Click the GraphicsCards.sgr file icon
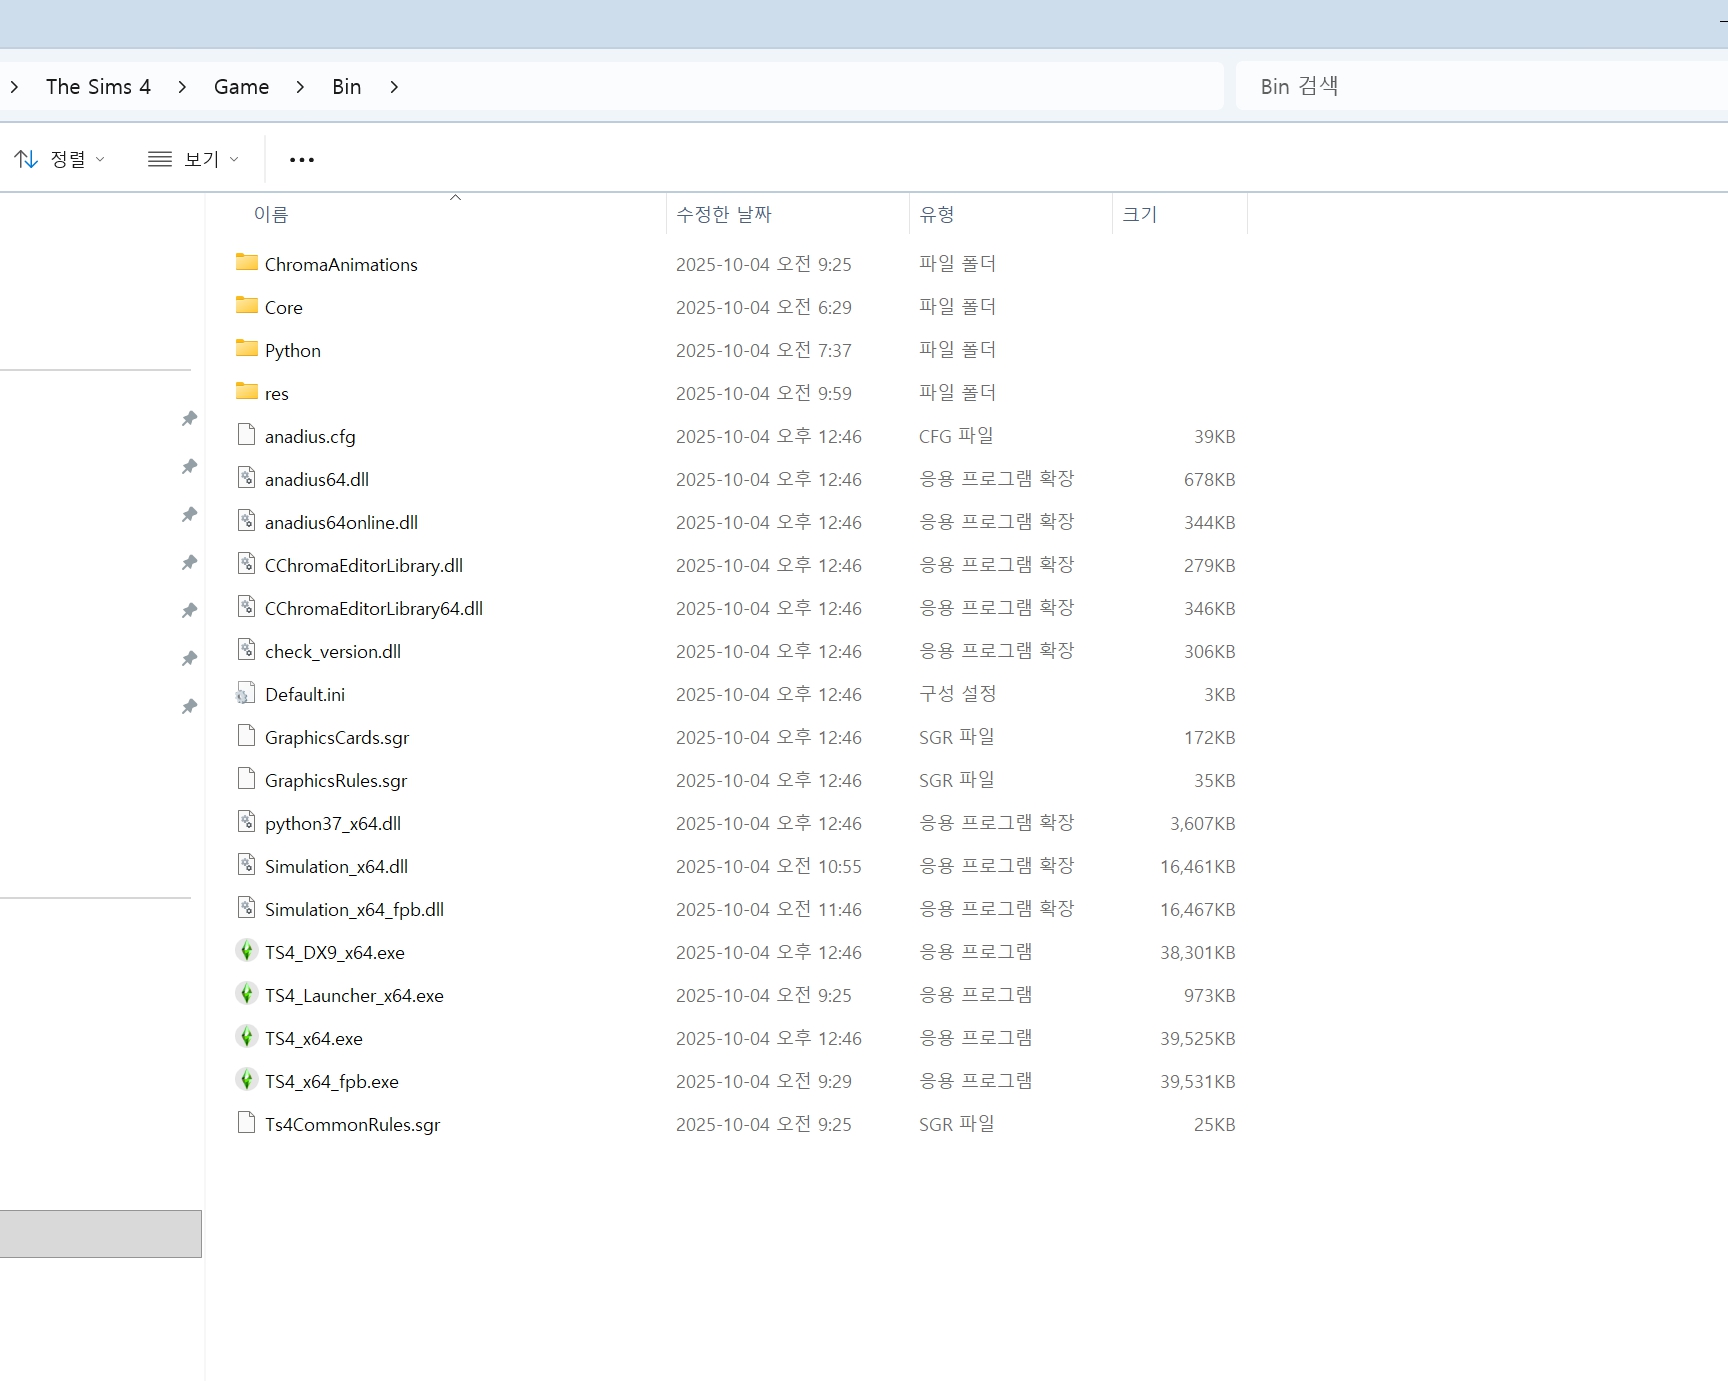Image resolution: width=1728 pixels, height=1381 pixels. coord(246,736)
